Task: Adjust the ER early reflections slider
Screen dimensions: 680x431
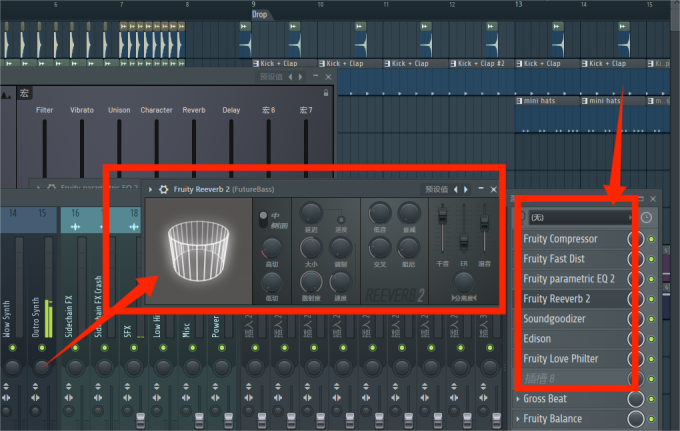Action: (464, 241)
